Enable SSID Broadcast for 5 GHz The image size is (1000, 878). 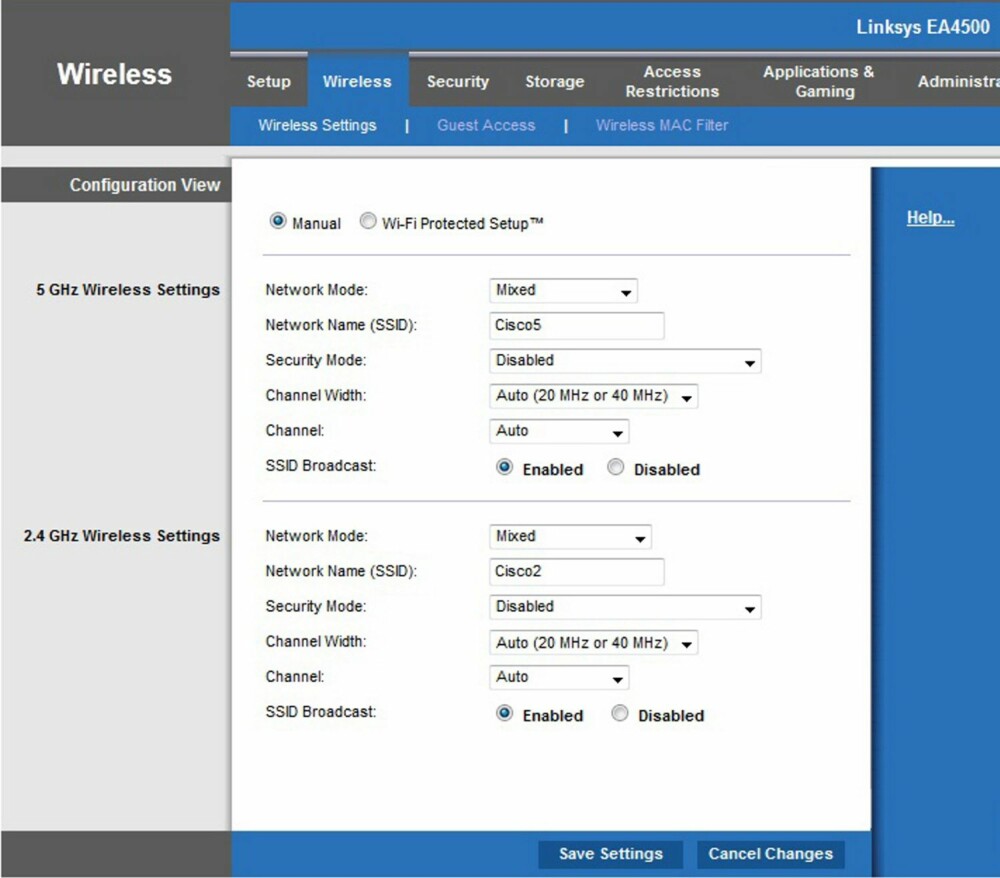pos(504,467)
